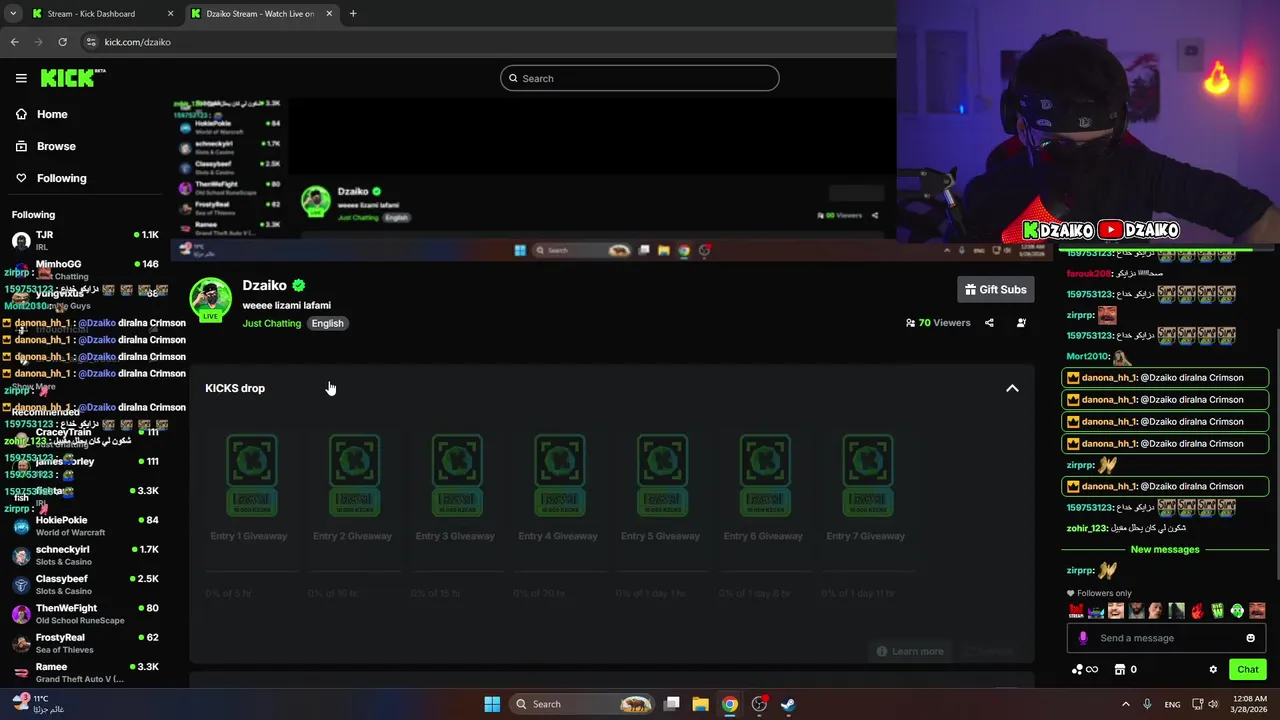Collapse the KICKS drop panel
The width and height of the screenshot is (1280, 720).
point(1012,388)
